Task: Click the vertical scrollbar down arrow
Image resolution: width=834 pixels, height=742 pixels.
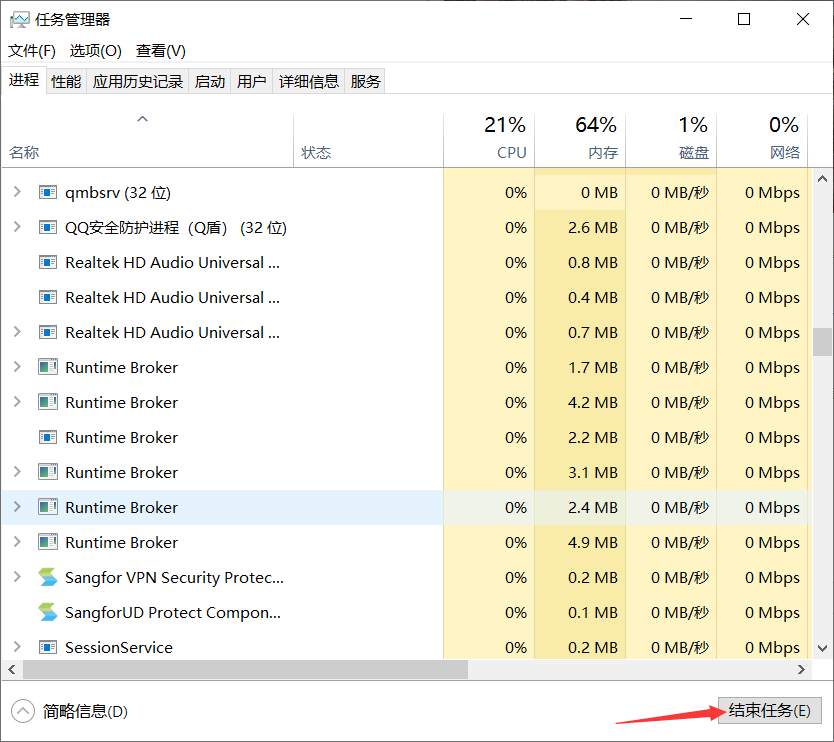Action: click(822, 648)
